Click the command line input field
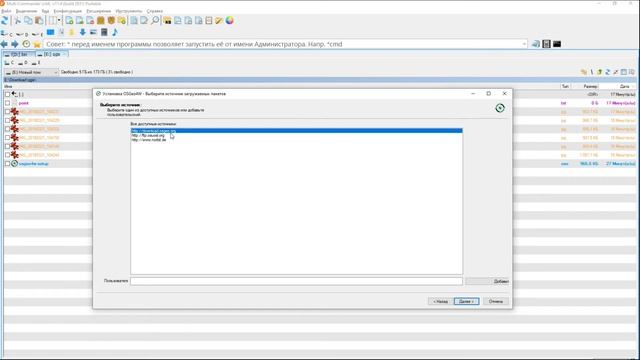 click(x=286, y=44)
